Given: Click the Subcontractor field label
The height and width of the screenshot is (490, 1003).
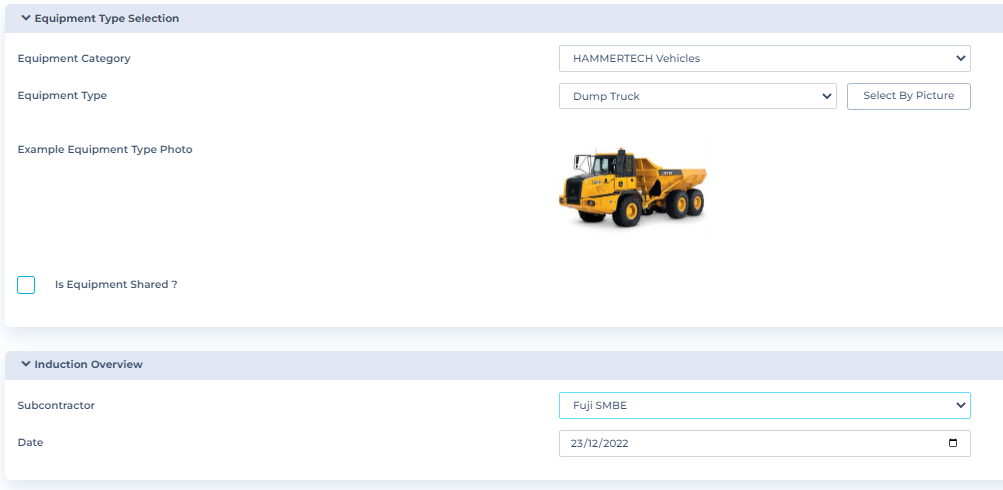Looking at the screenshot, I should 56,405.
